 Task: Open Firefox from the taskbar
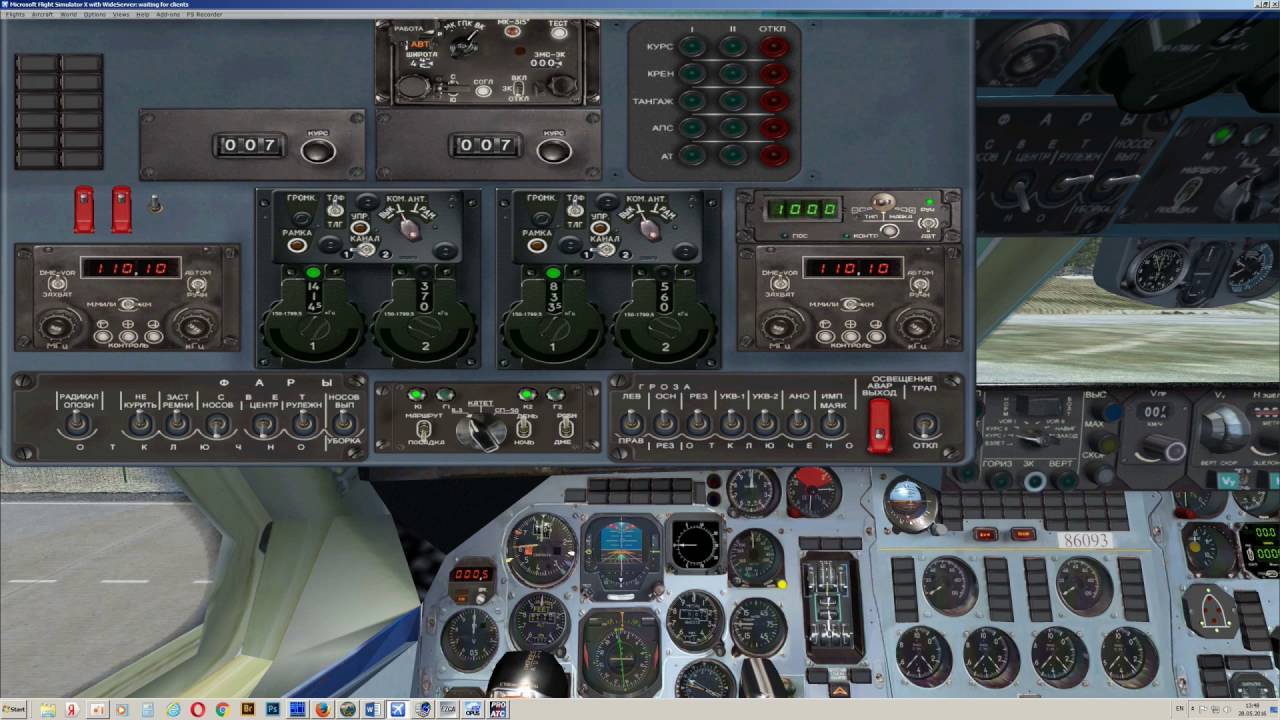click(322, 709)
